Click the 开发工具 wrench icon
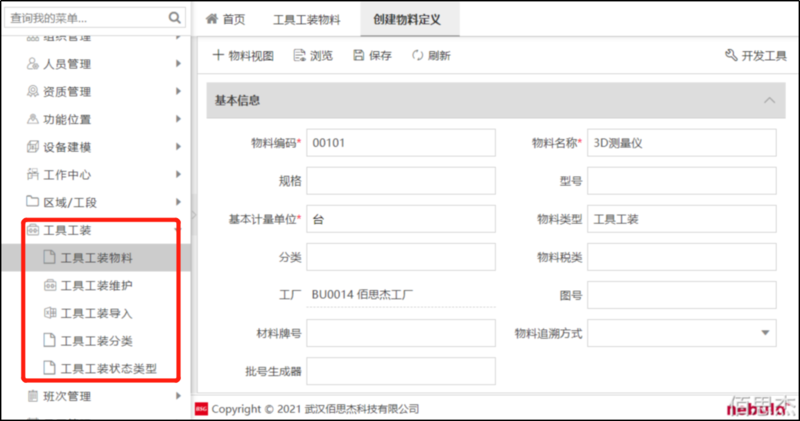The image size is (800, 421). pos(731,55)
